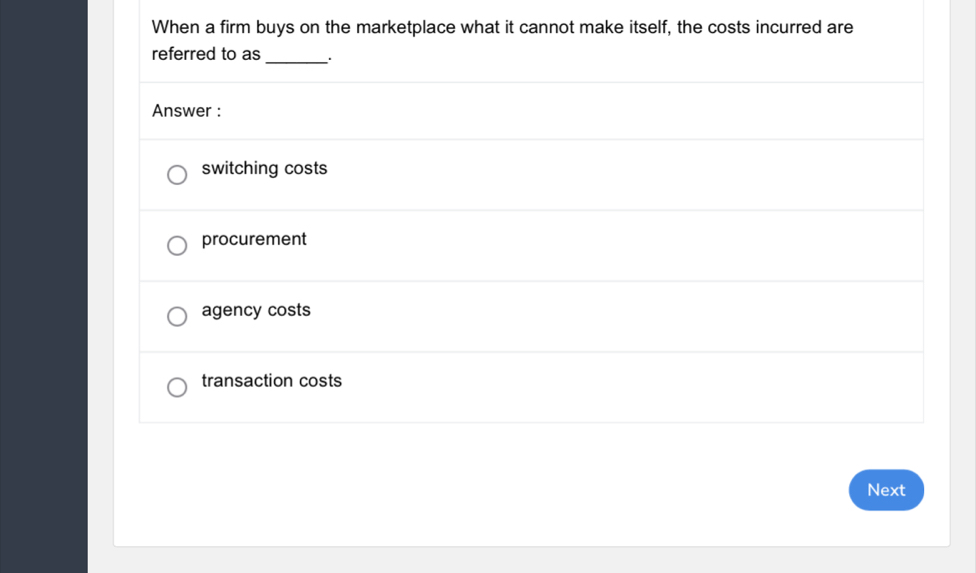Click empty space in procurement option row
The height and width of the screenshot is (573, 976).
[x=620, y=246]
